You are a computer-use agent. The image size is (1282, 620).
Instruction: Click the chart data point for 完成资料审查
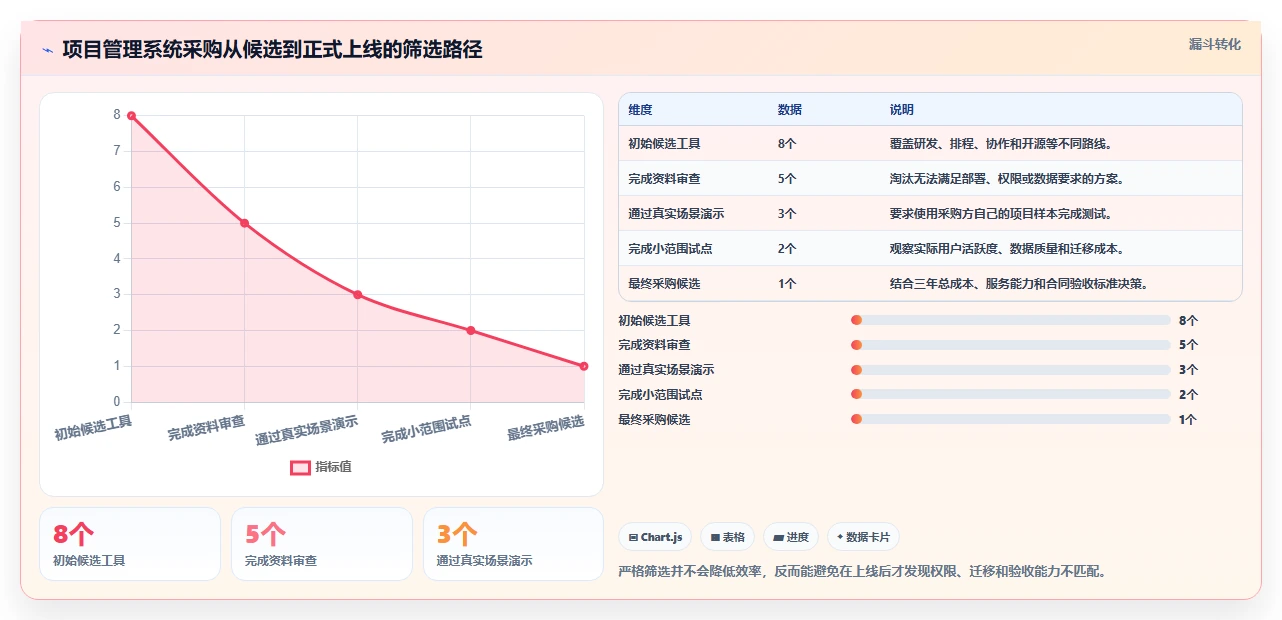coord(244,223)
